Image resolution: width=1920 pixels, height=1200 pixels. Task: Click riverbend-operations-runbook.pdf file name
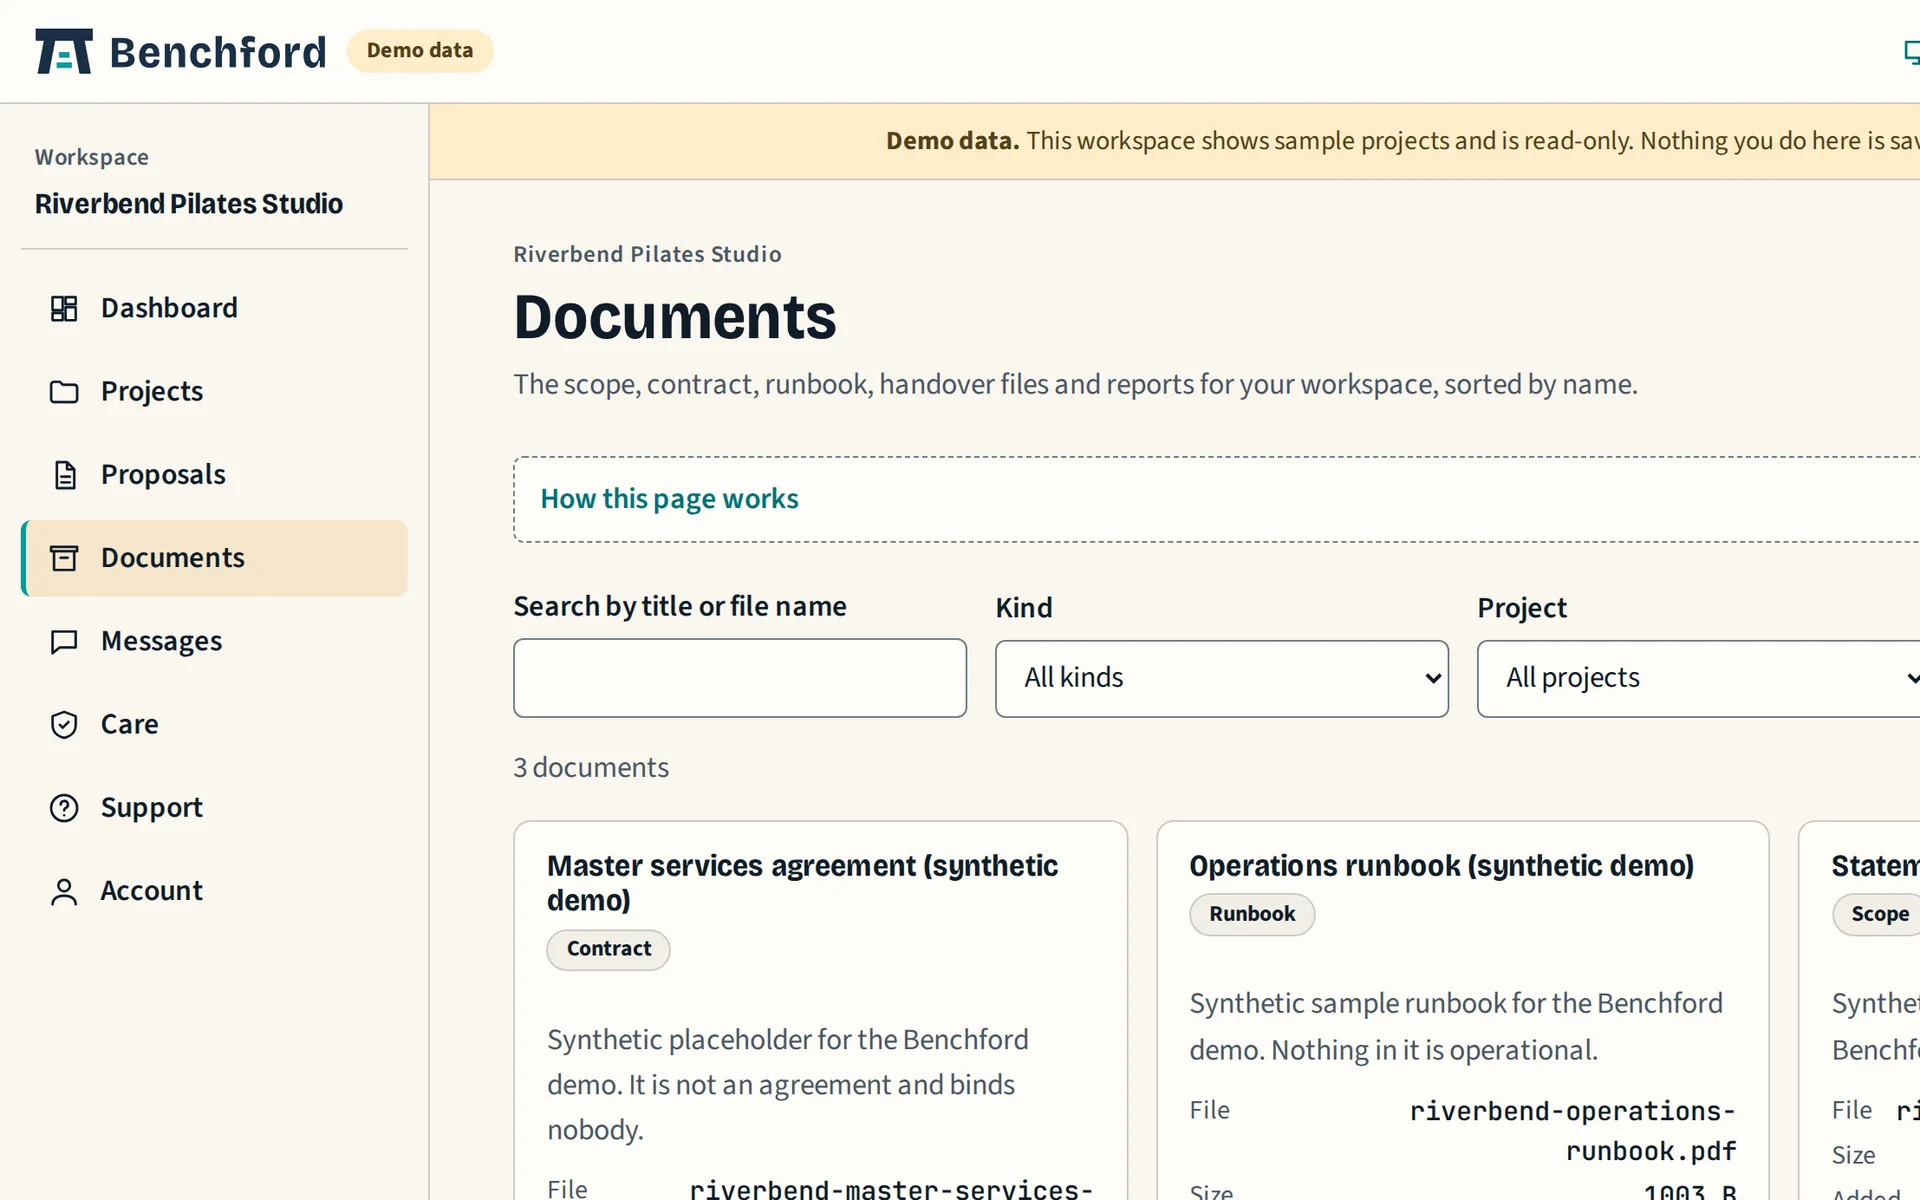pyautogui.click(x=1572, y=1131)
